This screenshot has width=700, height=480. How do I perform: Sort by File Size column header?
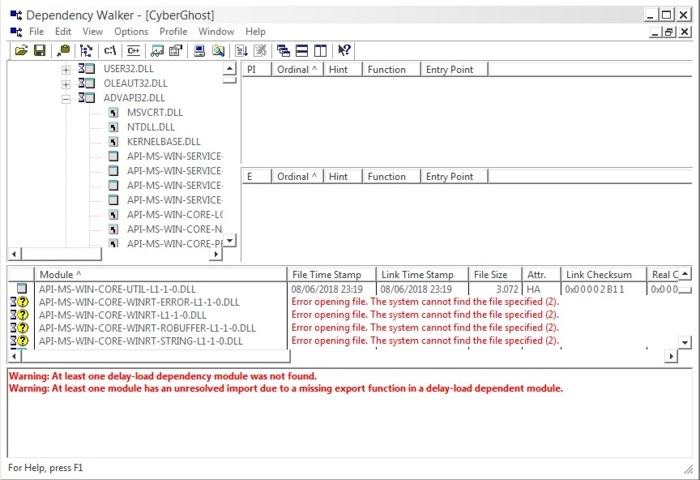[495, 275]
